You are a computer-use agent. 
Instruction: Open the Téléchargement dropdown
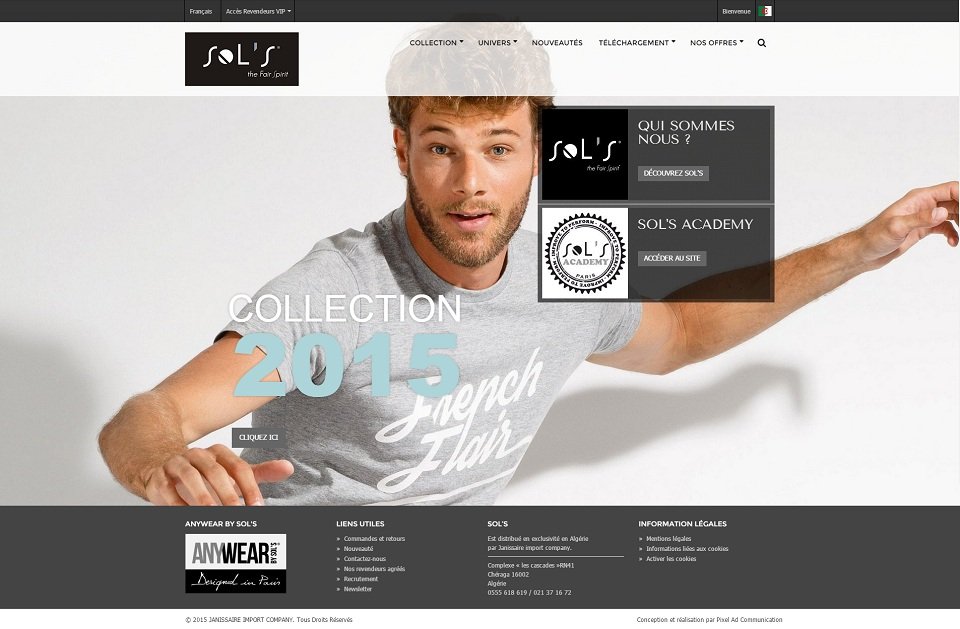pos(637,43)
